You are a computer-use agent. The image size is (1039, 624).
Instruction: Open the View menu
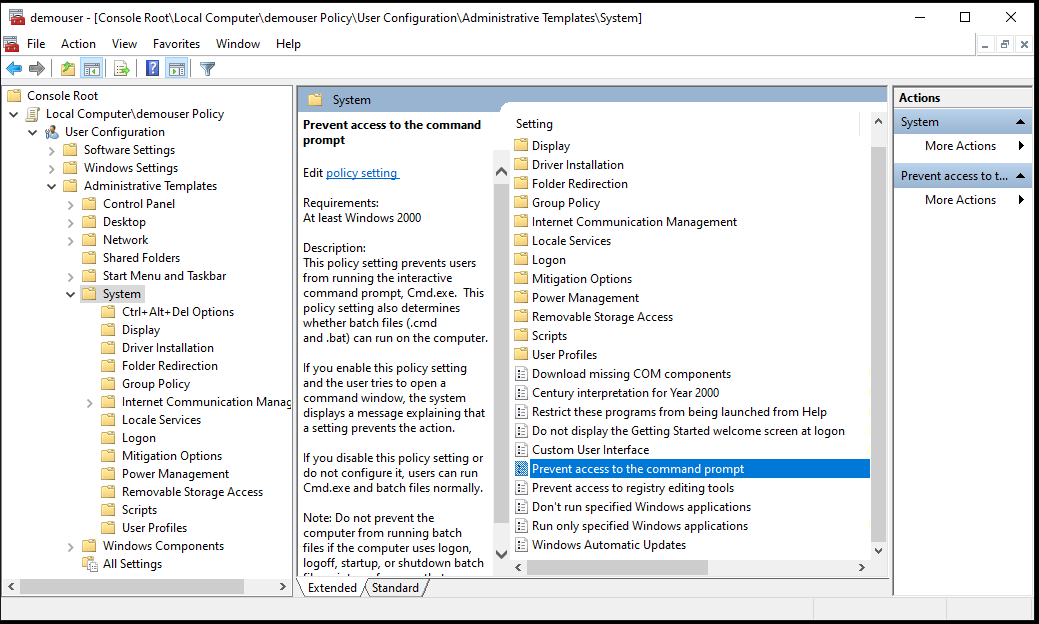(x=124, y=44)
